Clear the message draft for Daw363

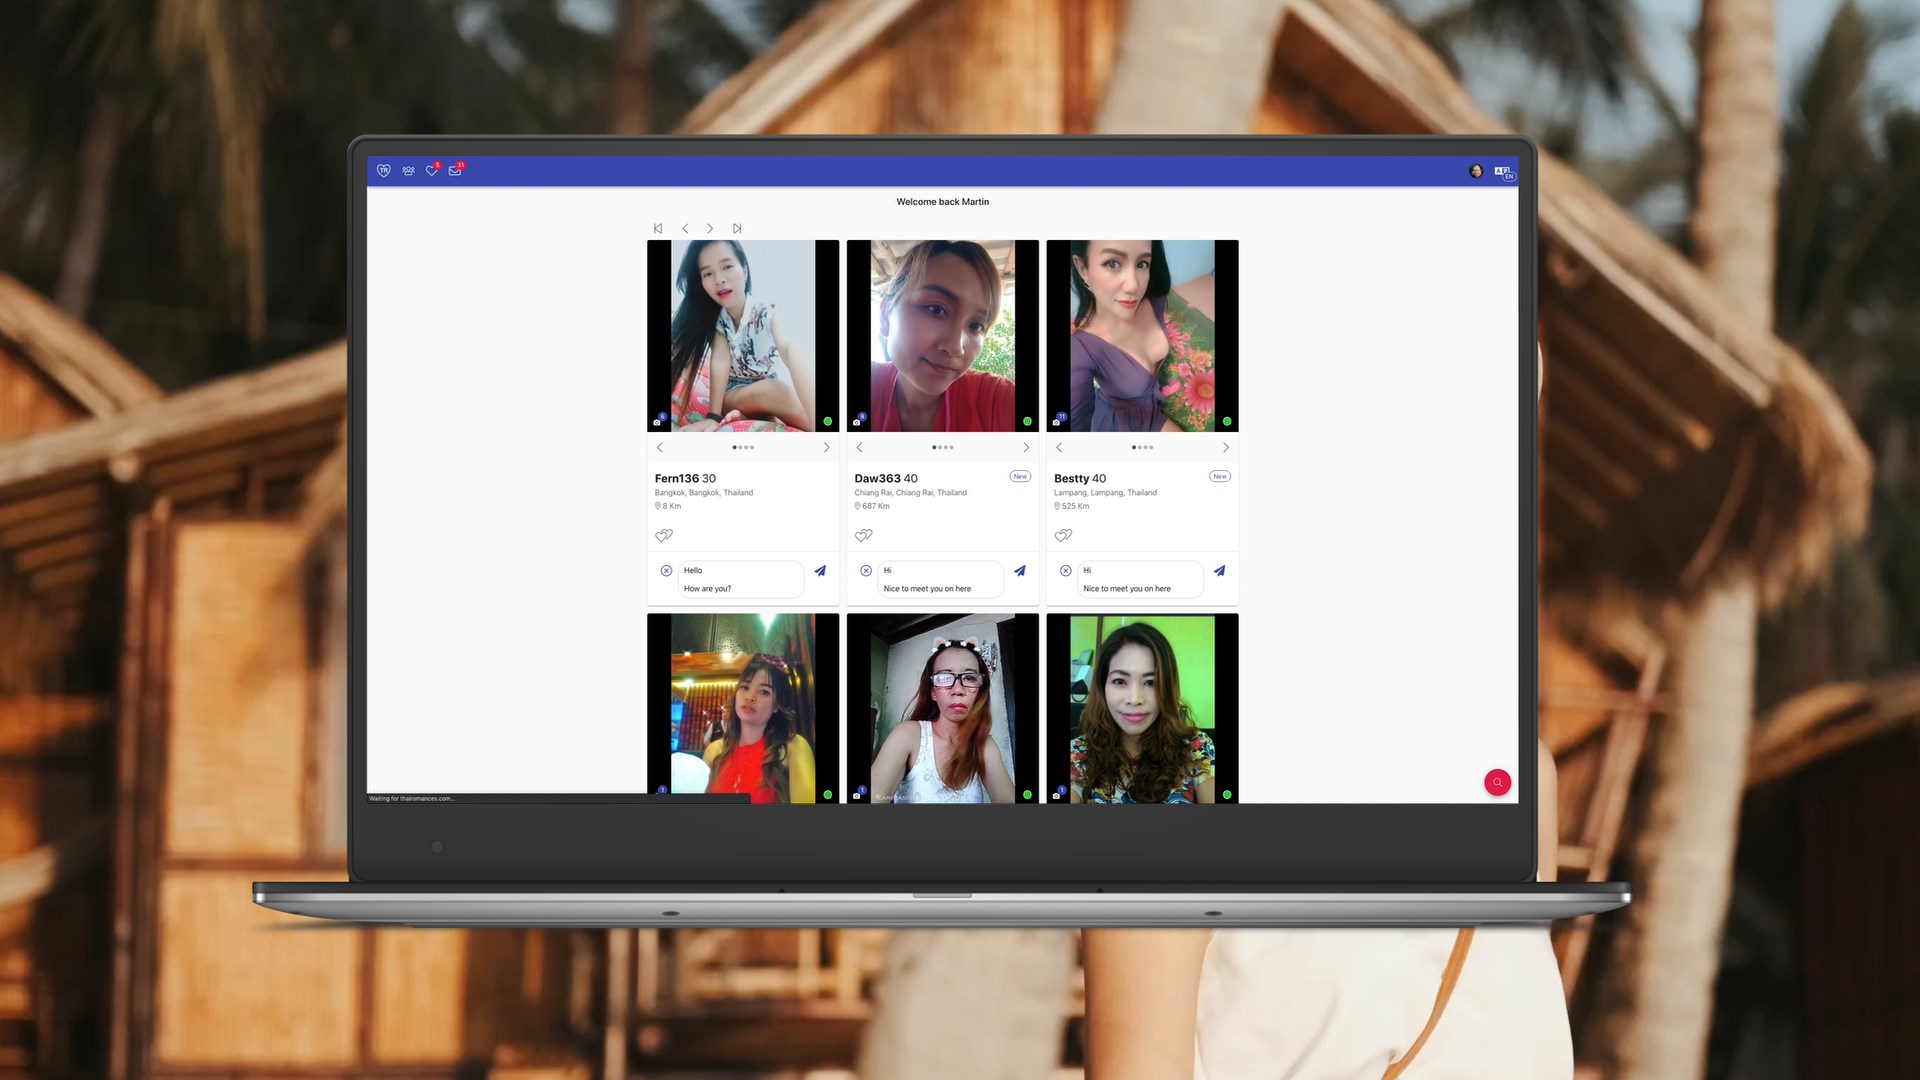866,571
